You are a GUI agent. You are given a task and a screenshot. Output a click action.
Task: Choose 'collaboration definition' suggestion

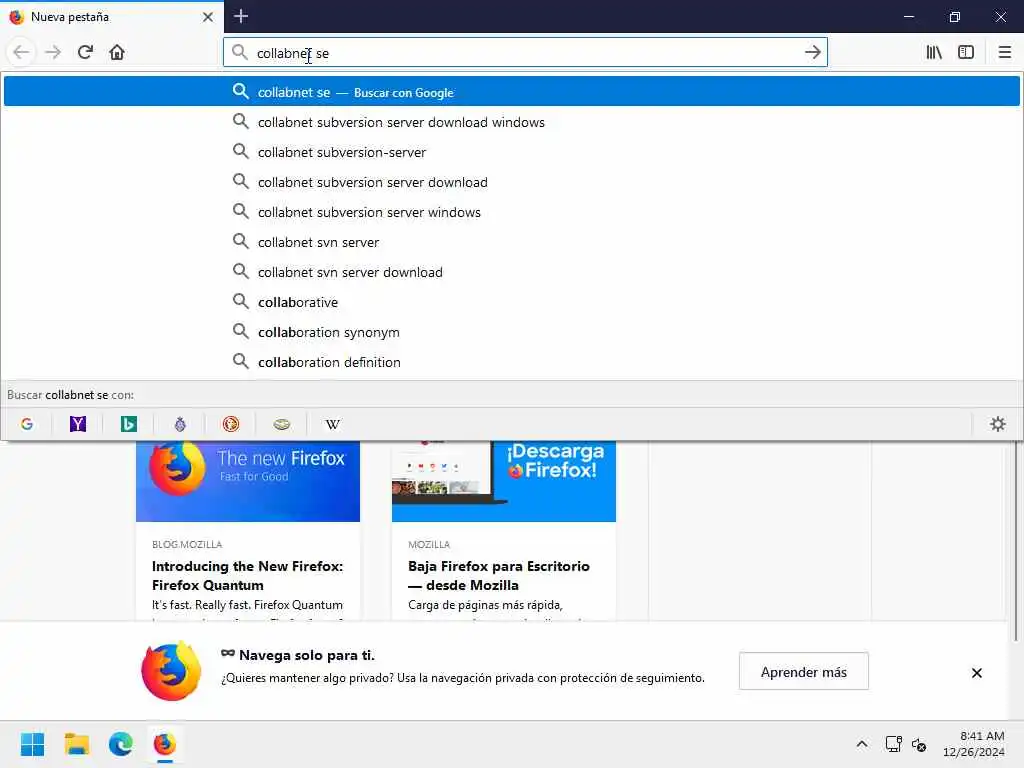pos(511,362)
